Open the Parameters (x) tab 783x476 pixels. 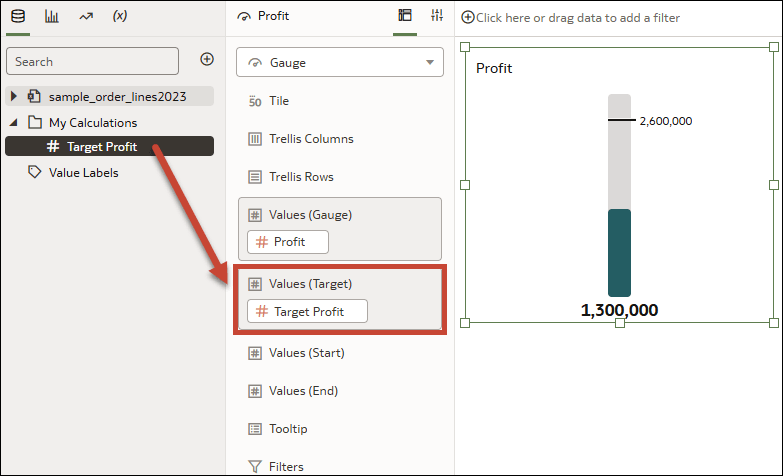tap(120, 16)
